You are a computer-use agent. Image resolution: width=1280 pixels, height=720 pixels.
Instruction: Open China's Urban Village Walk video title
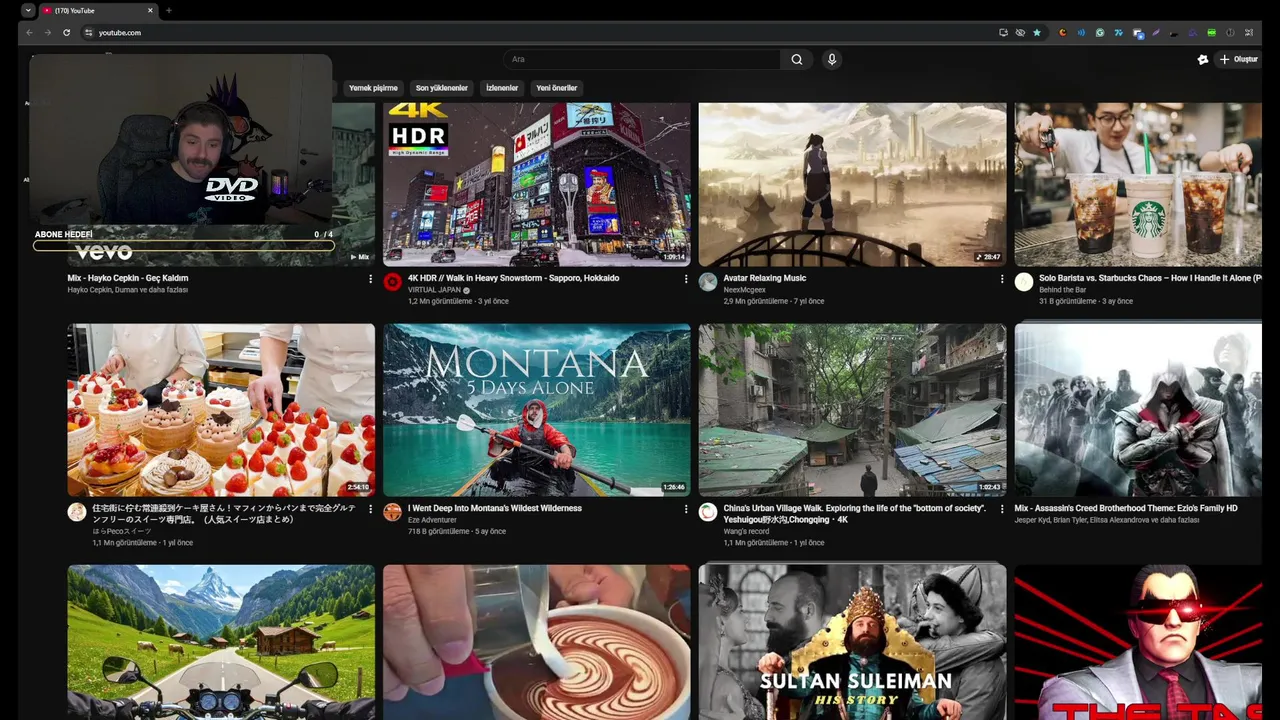855,513
